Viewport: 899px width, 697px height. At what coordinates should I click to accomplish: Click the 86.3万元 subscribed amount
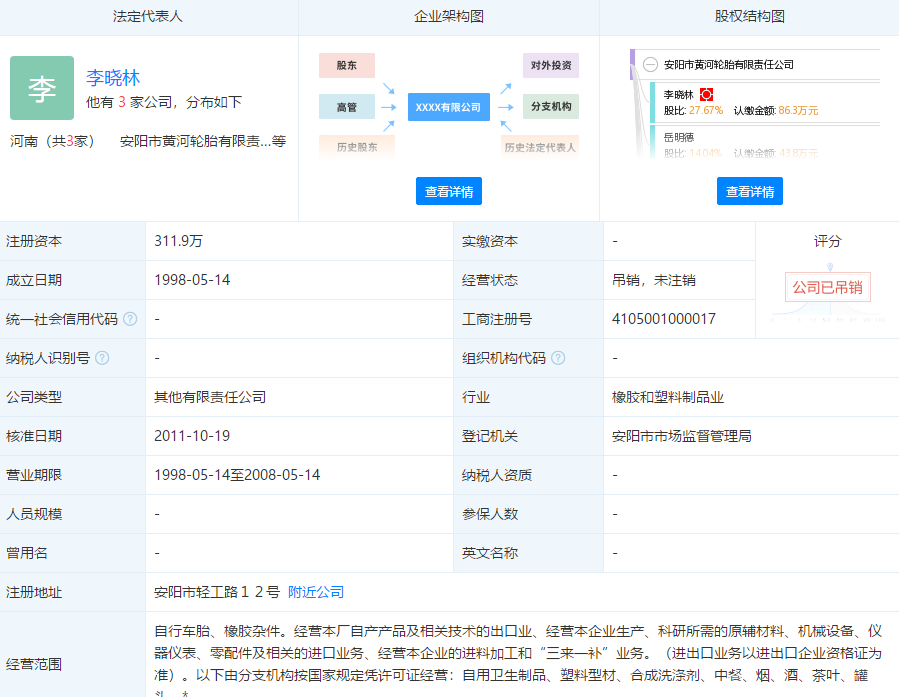coord(798,110)
